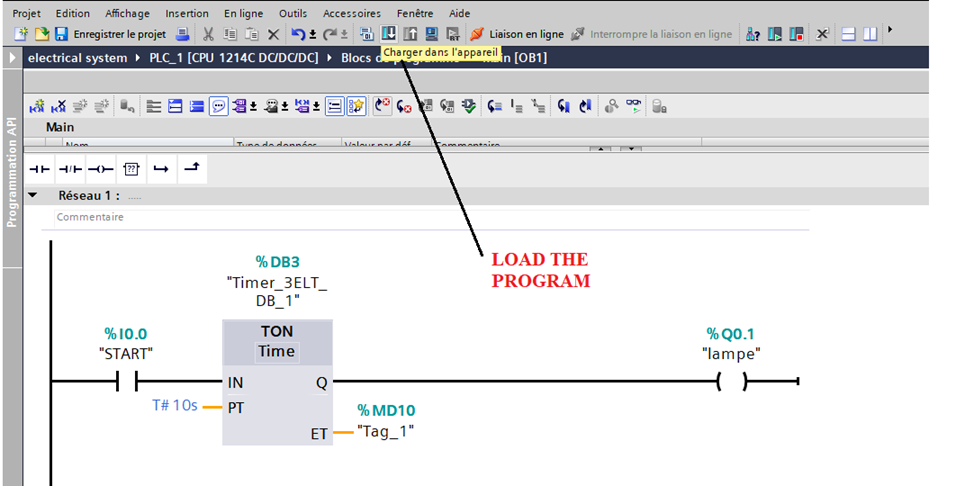Collapse the Réseau 1 network
This screenshot has width=974, height=486.
click(x=33, y=196)
